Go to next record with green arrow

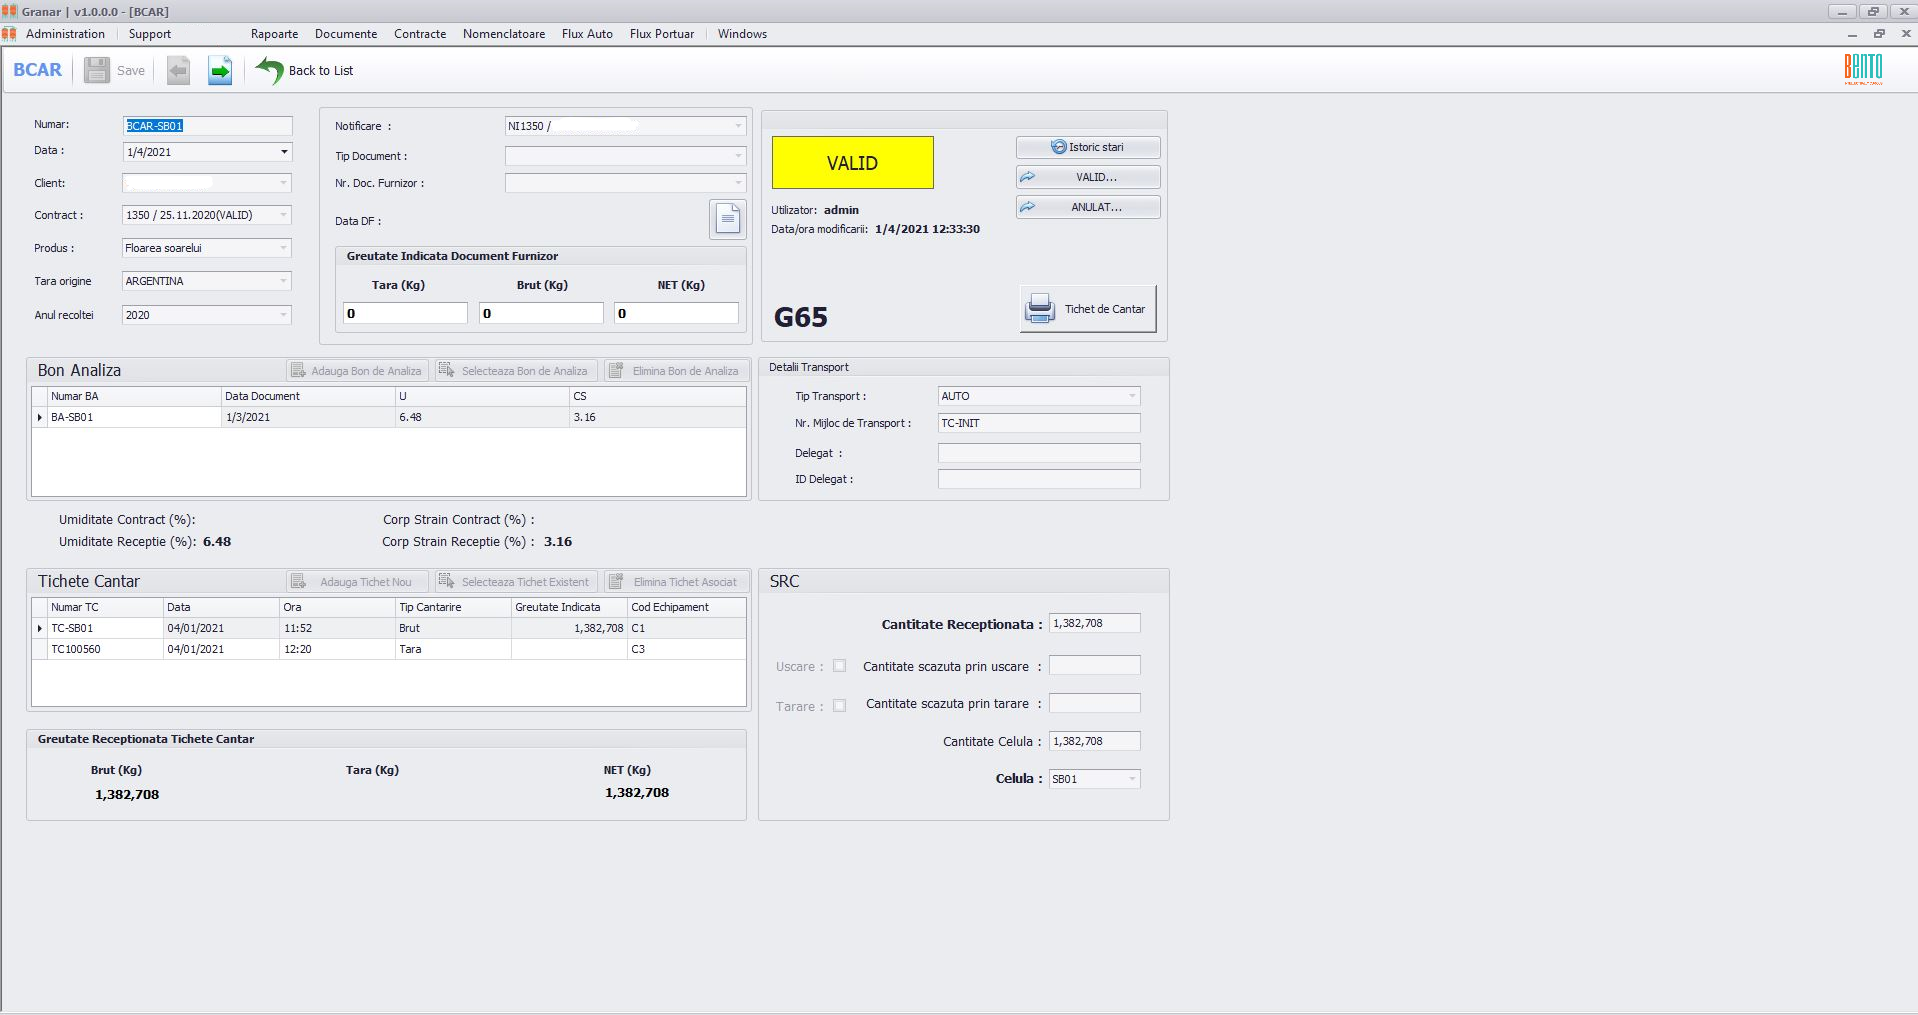[220, 70]
